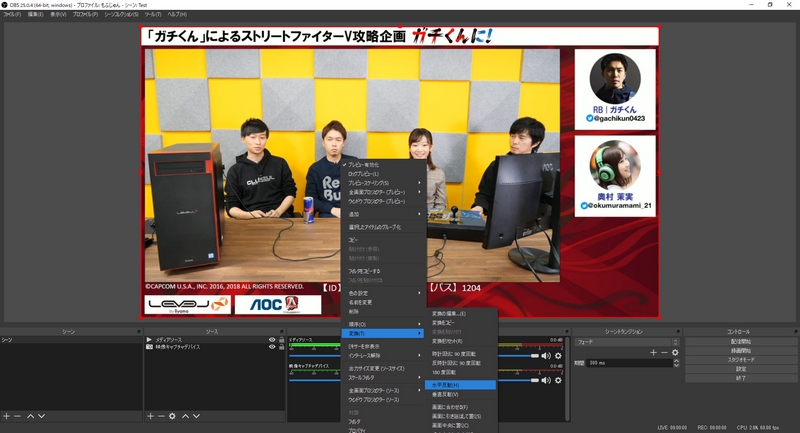Select 水平反転(H) in transform submenu
This screenshot has height=433, width=800.
[460, 385]
